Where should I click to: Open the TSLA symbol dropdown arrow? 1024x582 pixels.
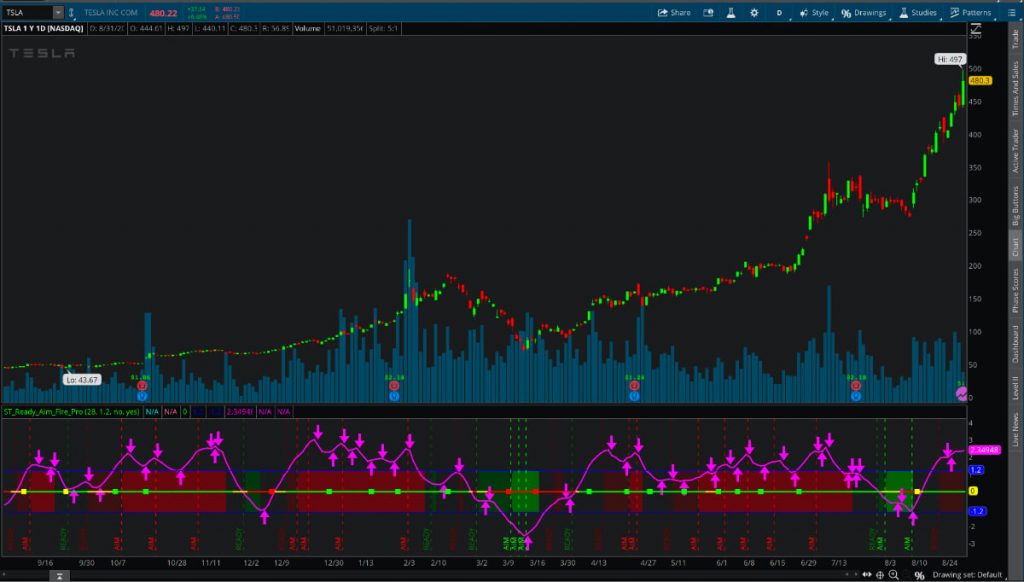[x=58, y=12]
